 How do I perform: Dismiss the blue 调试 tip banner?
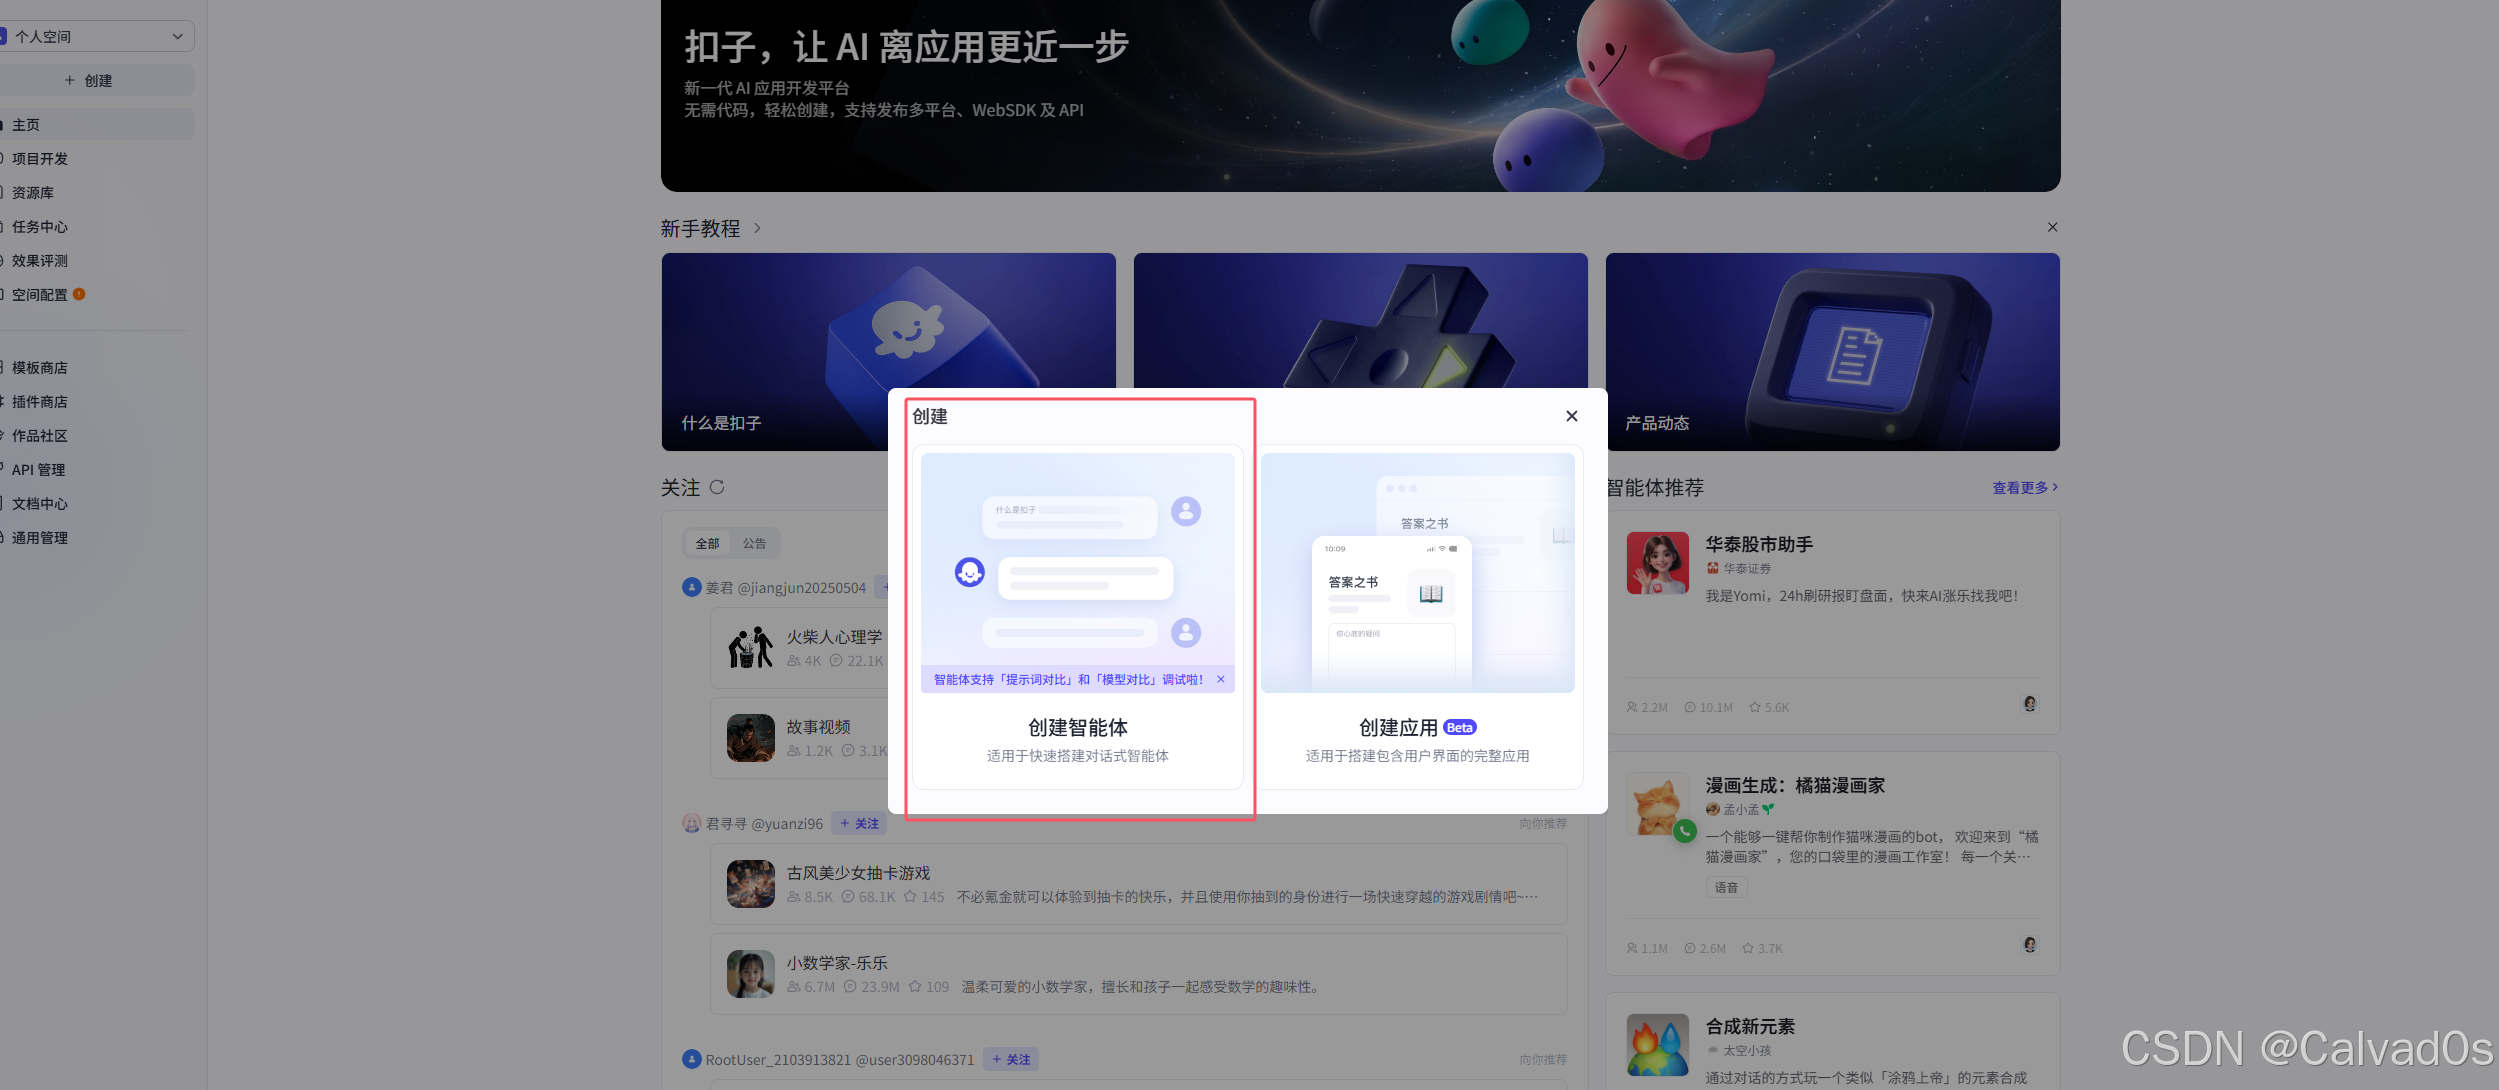click(x=1220, y=680)
